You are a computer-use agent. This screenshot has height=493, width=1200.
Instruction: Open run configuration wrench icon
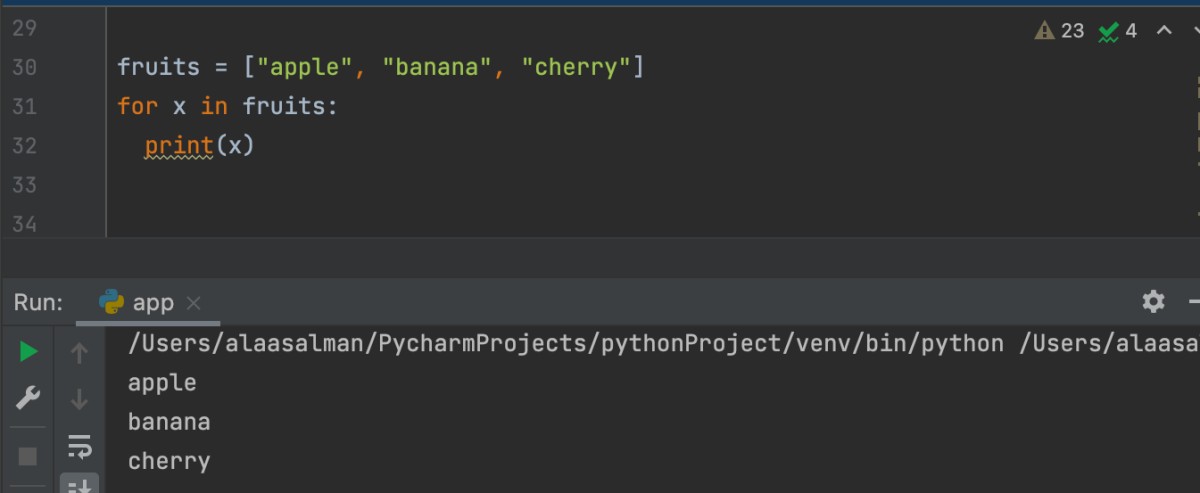point(28,399)
